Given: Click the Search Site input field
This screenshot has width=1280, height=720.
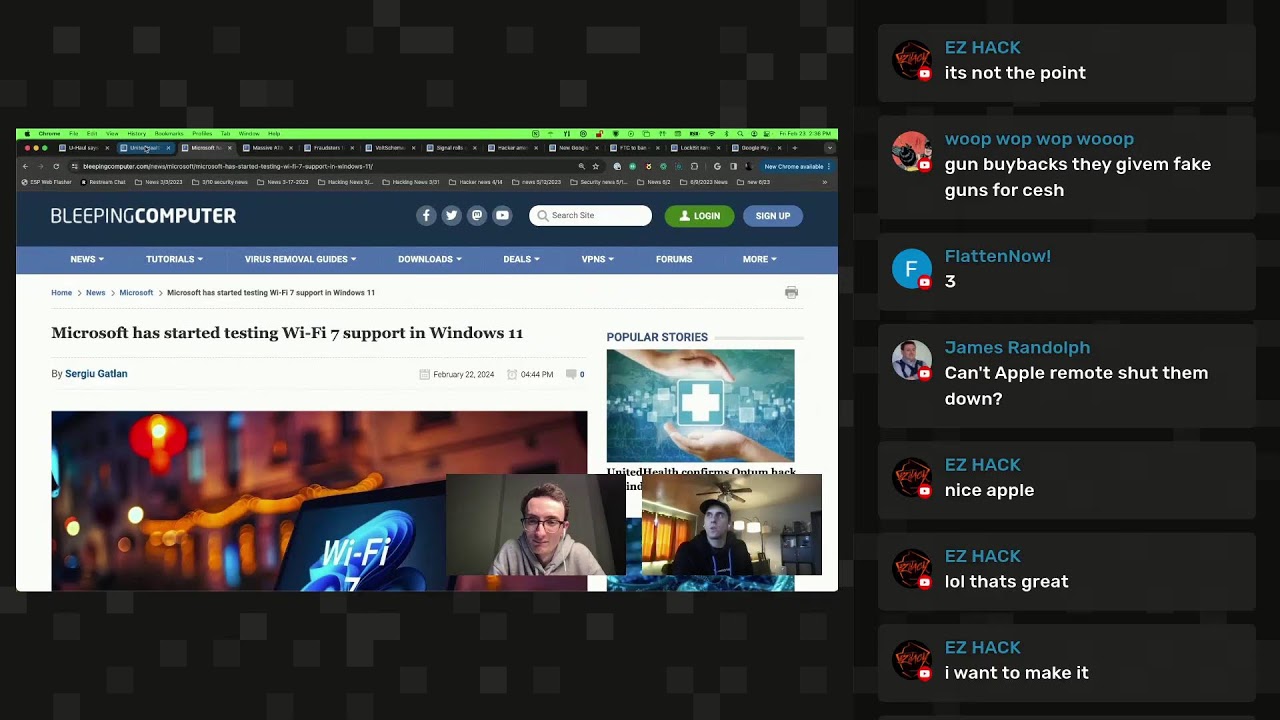Looking at the screenshot, I should click(590, 216).
